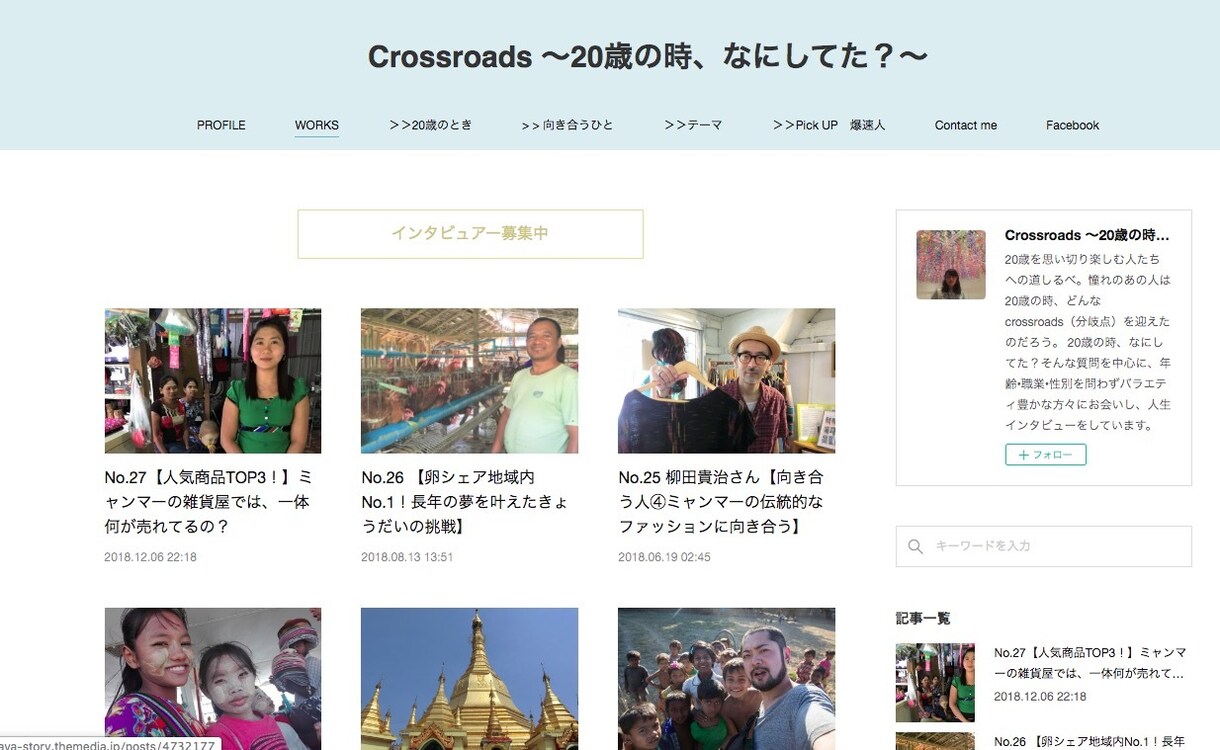Click the search magnifier icon

click(915, 547)
